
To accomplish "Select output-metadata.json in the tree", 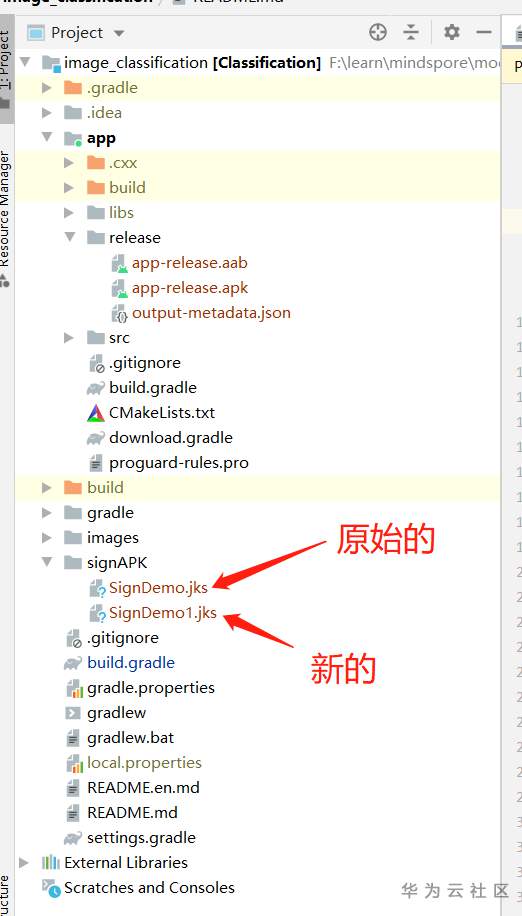I will coord(211,313).
